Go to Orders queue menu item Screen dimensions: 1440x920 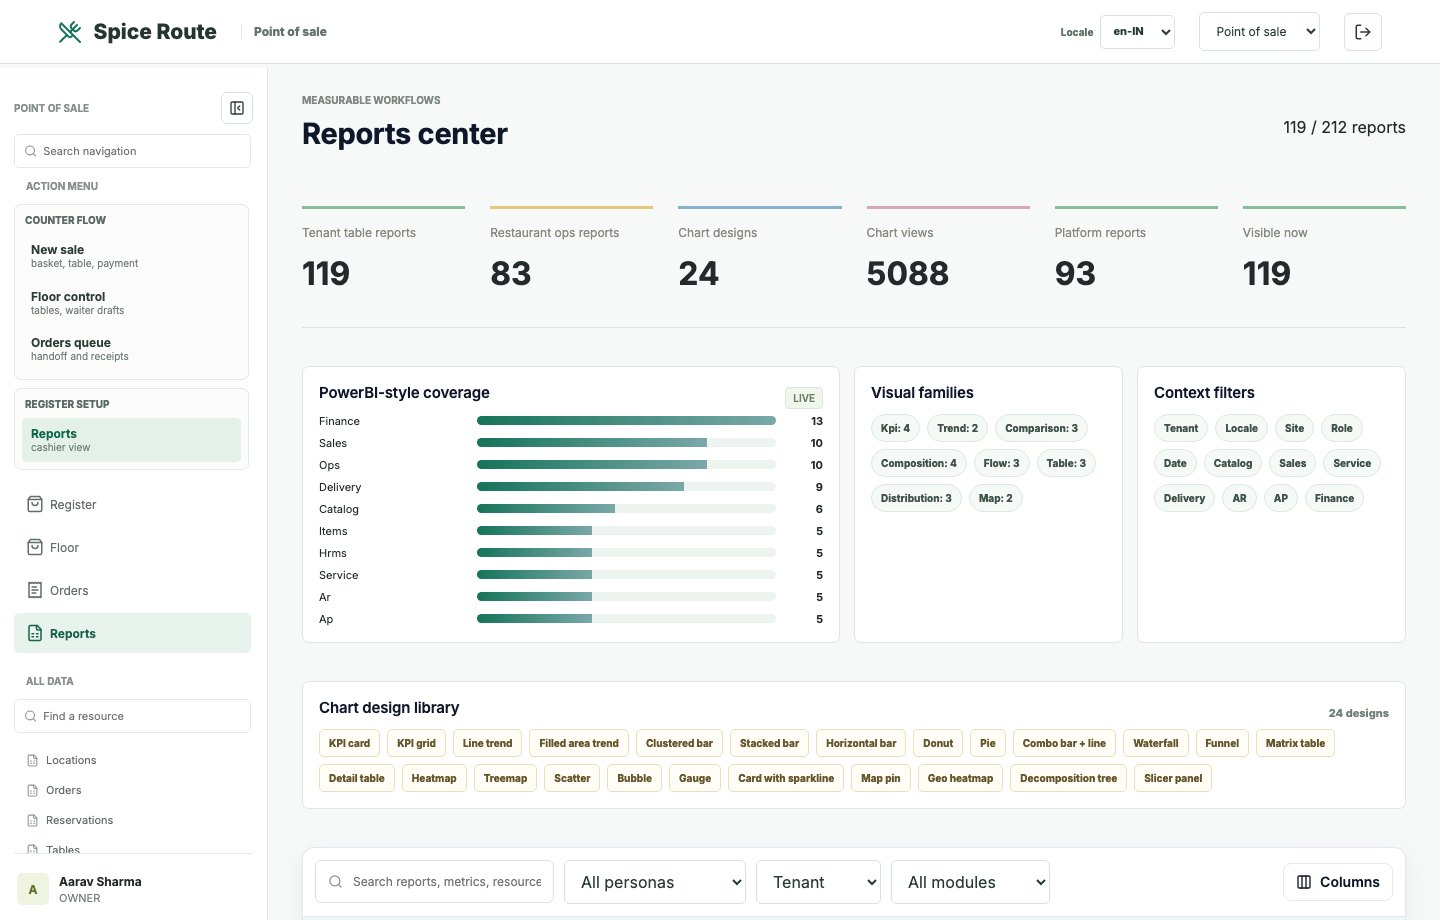coord(131,349)
